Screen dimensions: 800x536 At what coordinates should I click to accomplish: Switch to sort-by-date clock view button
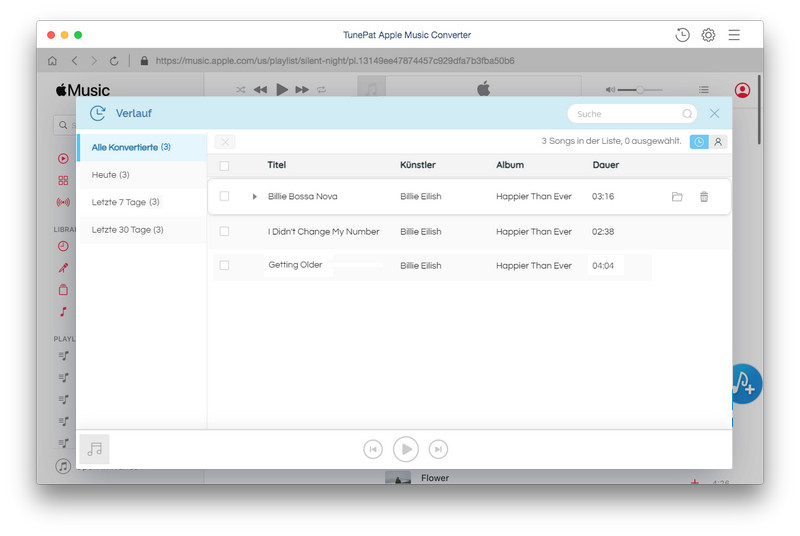699,142
